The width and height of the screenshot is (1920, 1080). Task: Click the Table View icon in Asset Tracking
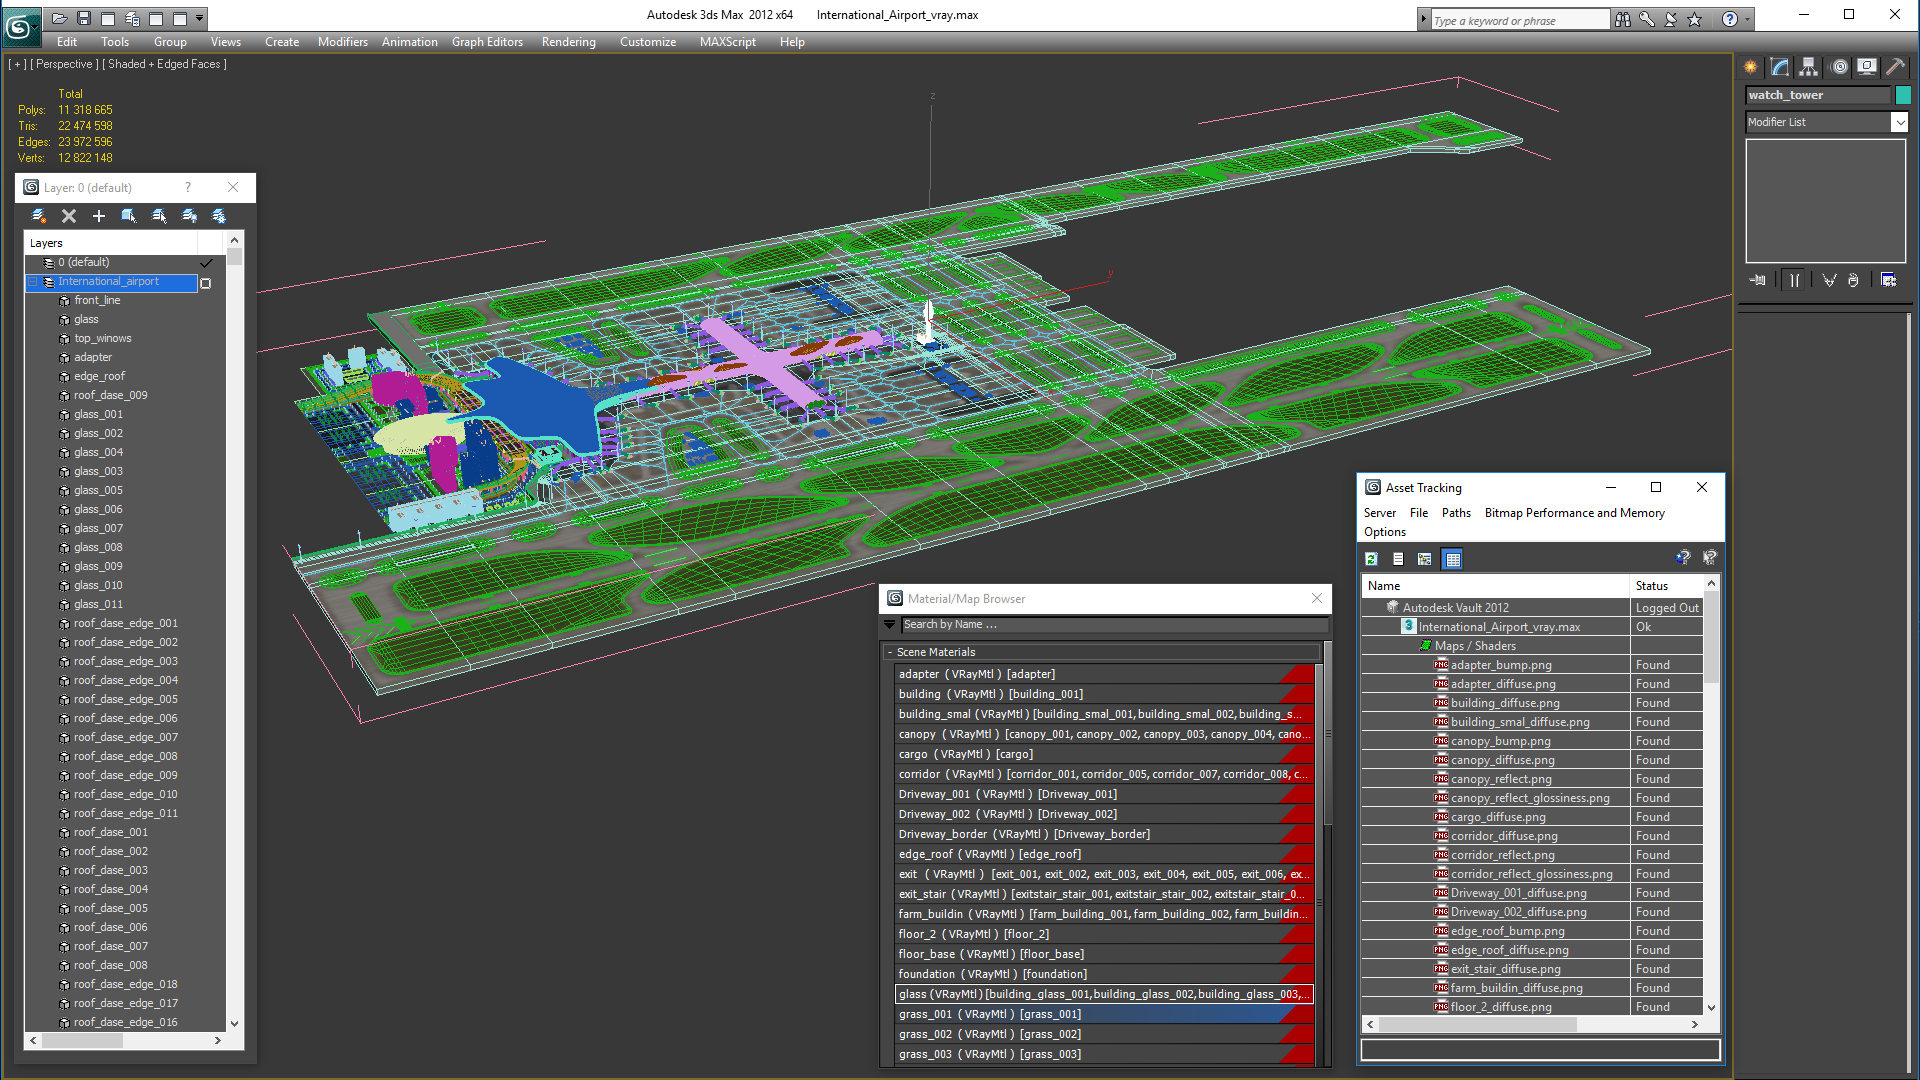[x=1453, y=559]
